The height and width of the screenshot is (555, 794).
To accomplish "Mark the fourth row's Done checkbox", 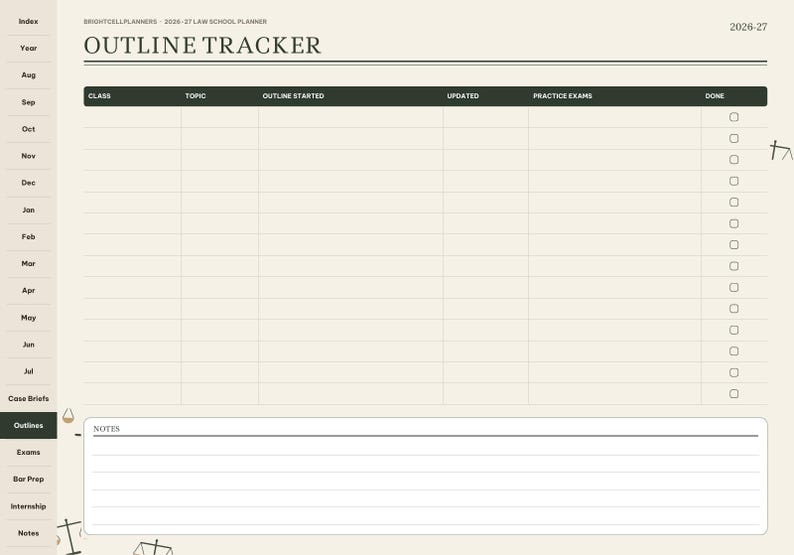I will click(x=734, y=181).
